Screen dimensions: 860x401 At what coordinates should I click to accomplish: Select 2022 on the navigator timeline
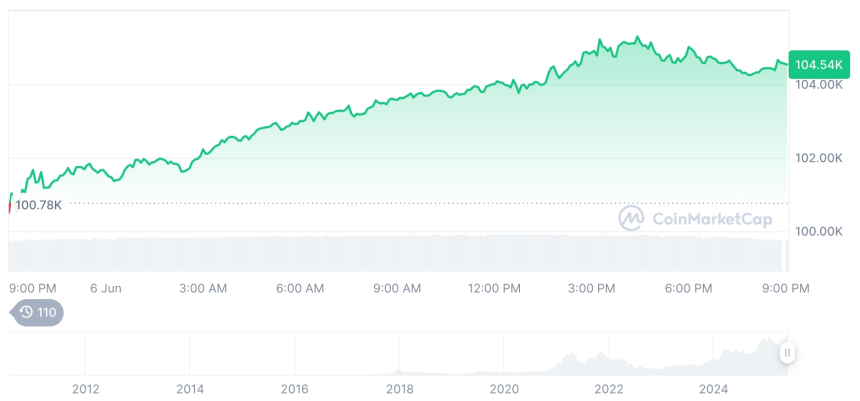click(x=609, y=388)
